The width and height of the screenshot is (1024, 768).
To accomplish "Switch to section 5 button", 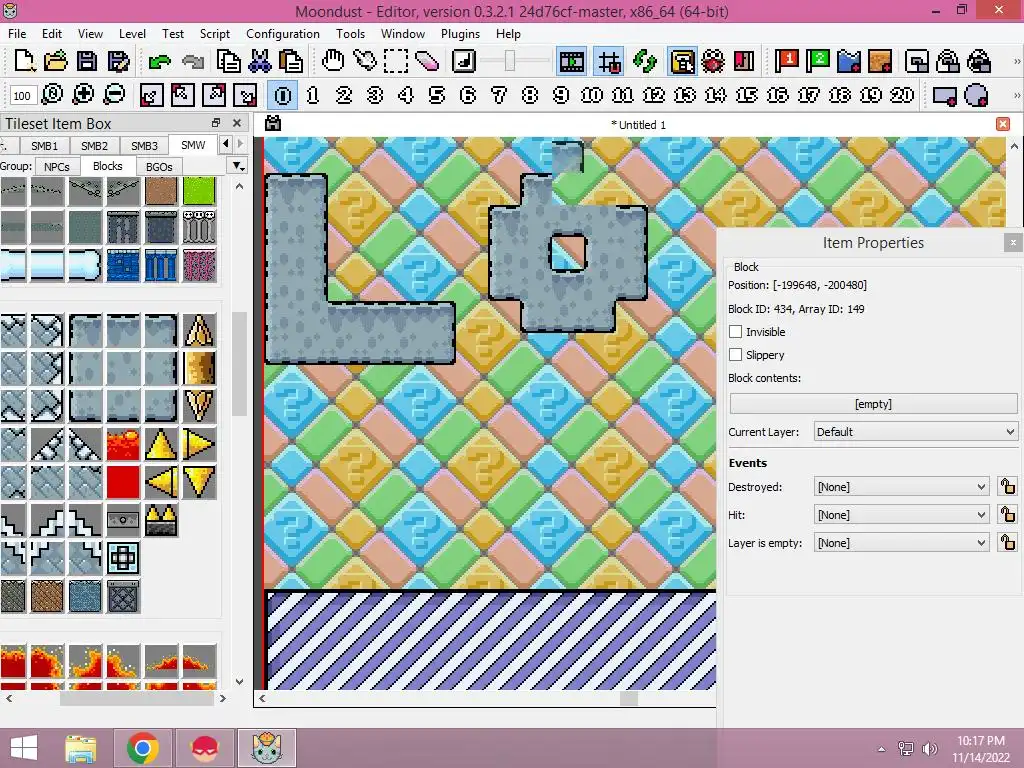I will coord(437,95).
